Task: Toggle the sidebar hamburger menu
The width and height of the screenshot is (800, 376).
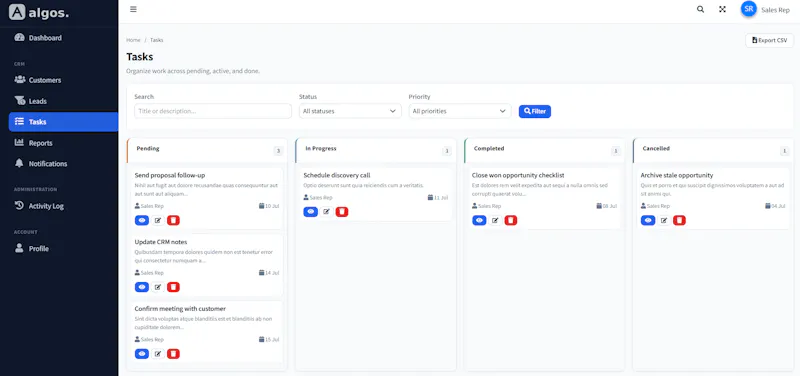Action: (133, 9)
